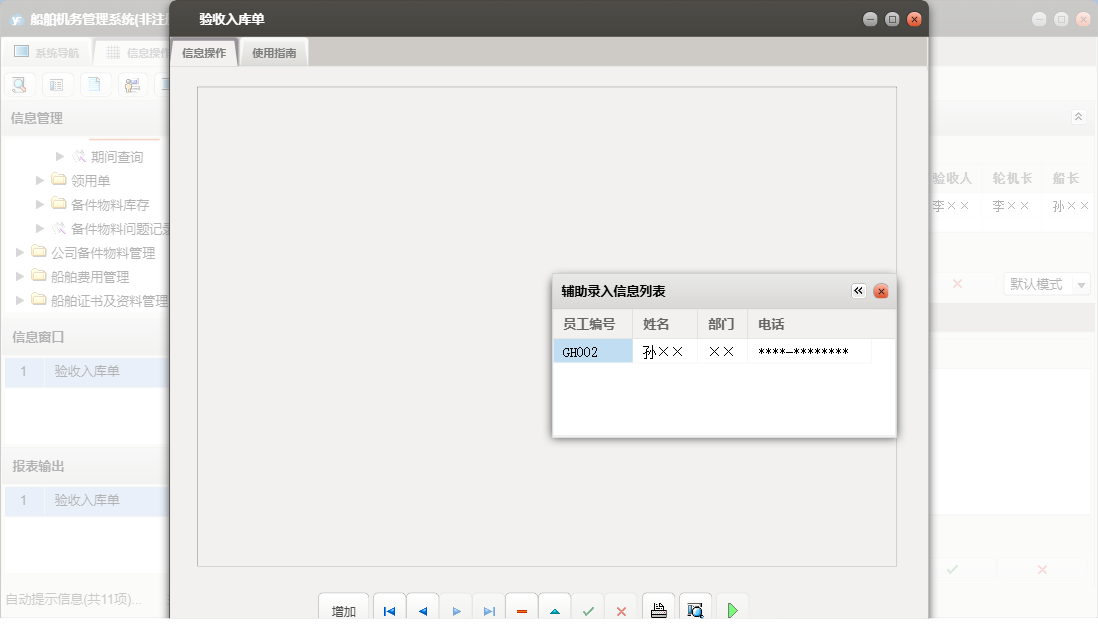
Task: Open print preview magnifier icon
Action: point(696,610)
